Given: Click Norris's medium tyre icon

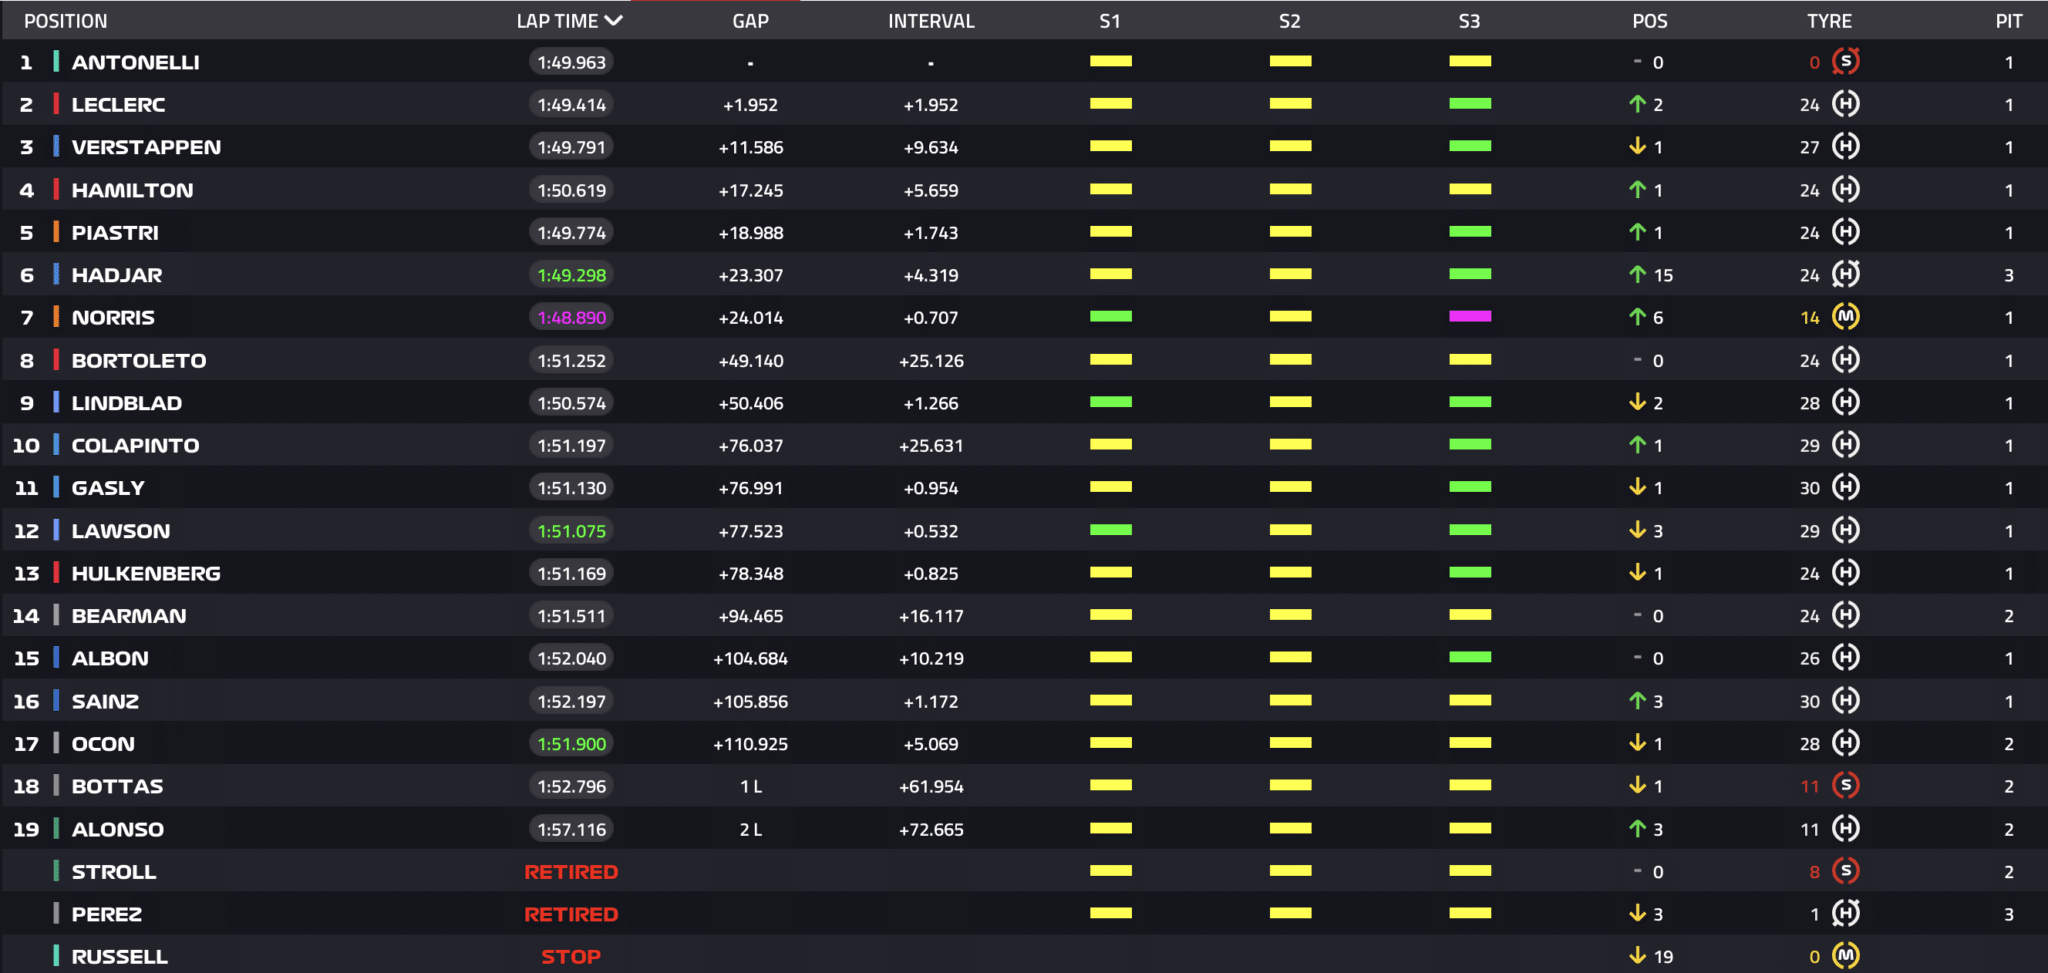Looking at the screenshot, I should 1845,317.
